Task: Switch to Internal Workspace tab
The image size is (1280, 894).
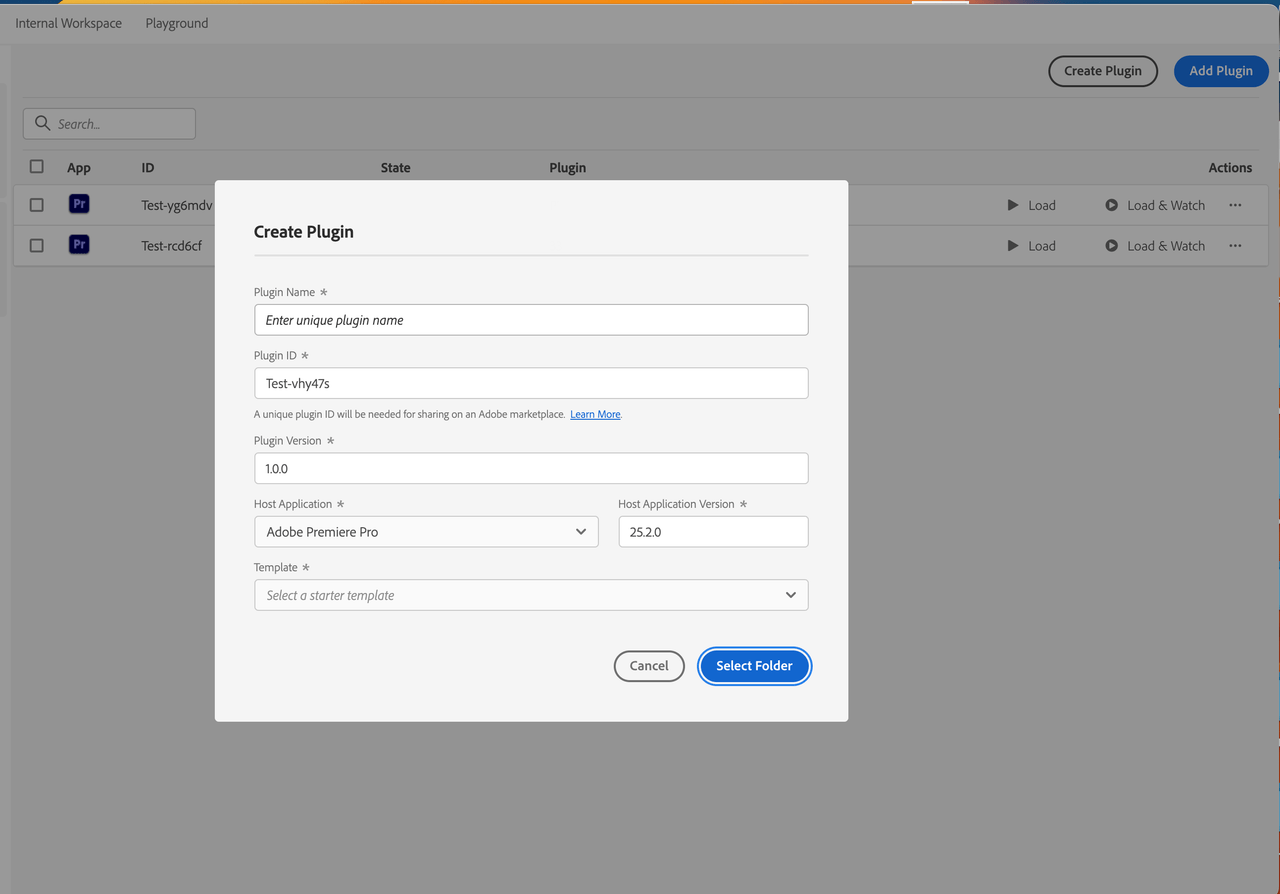Action: tap(68, 23)
